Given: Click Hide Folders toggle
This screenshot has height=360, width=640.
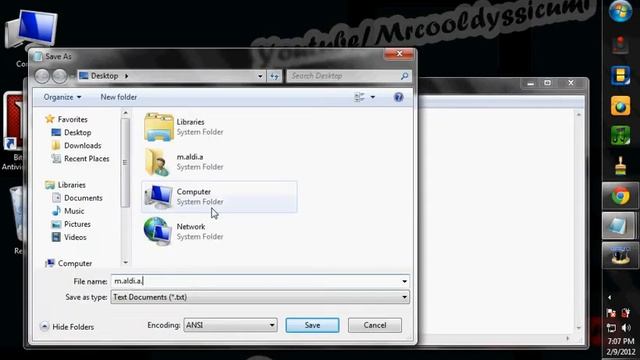Looking at the screenshot, I should tap(67, 327).
